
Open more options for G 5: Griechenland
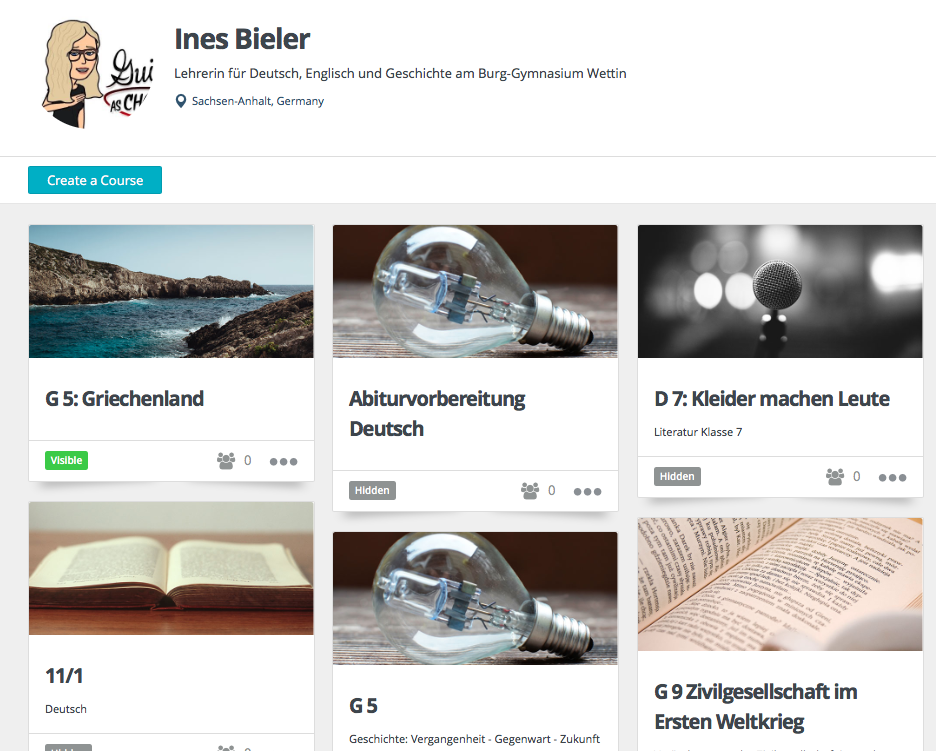point(283,461)
